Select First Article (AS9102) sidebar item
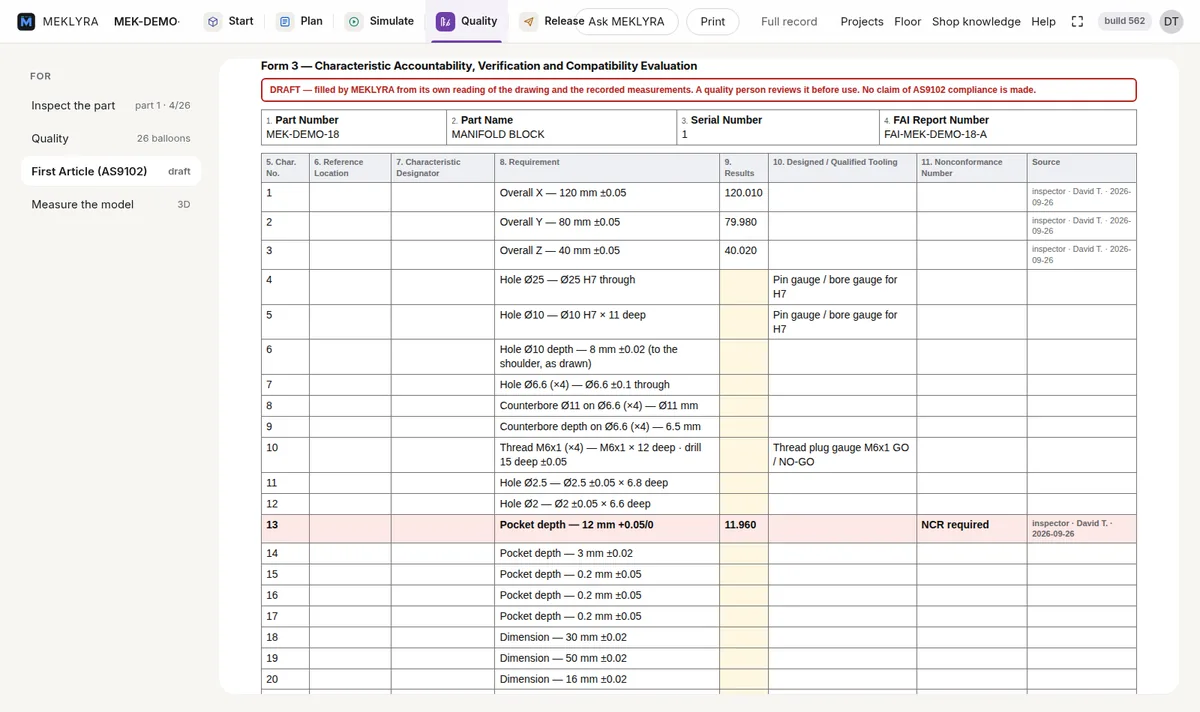This screenshot has height=712, width=1200. [110, 171]
